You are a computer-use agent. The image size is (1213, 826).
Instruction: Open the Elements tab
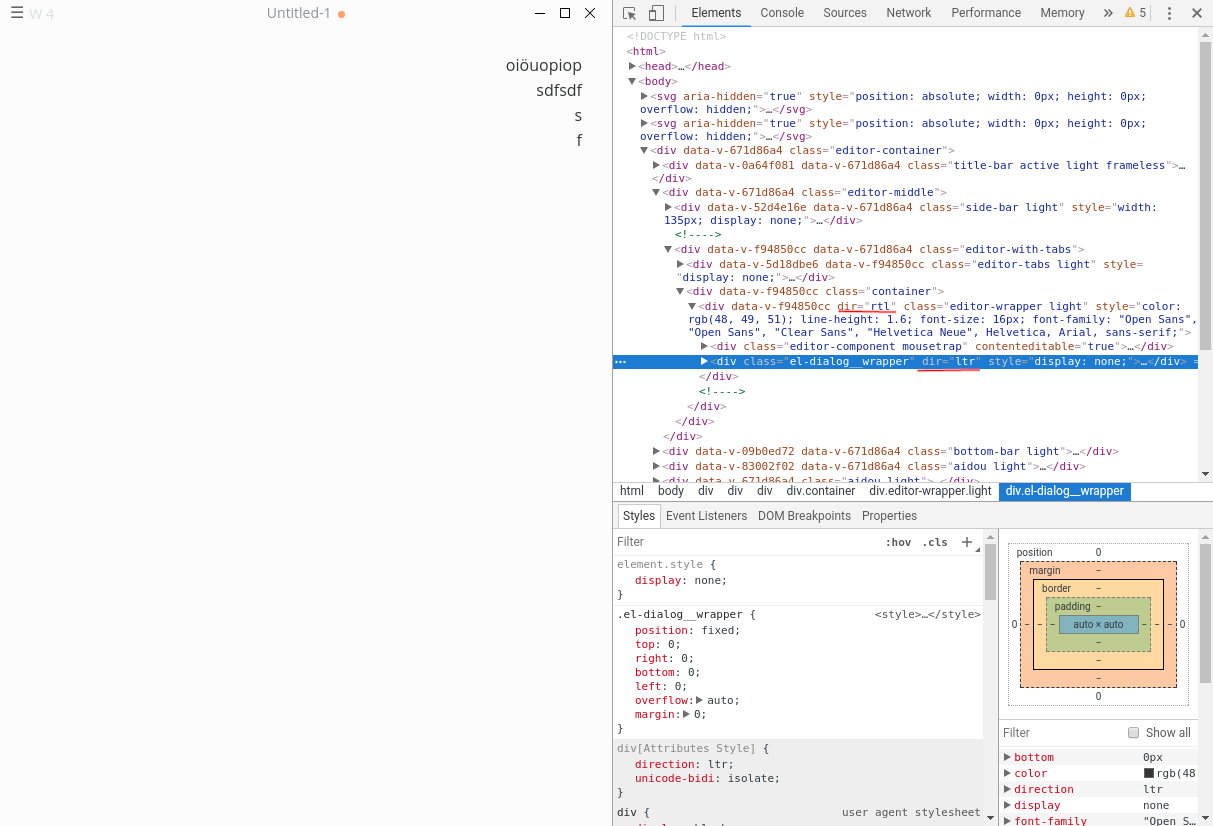[x=716, y=13]
